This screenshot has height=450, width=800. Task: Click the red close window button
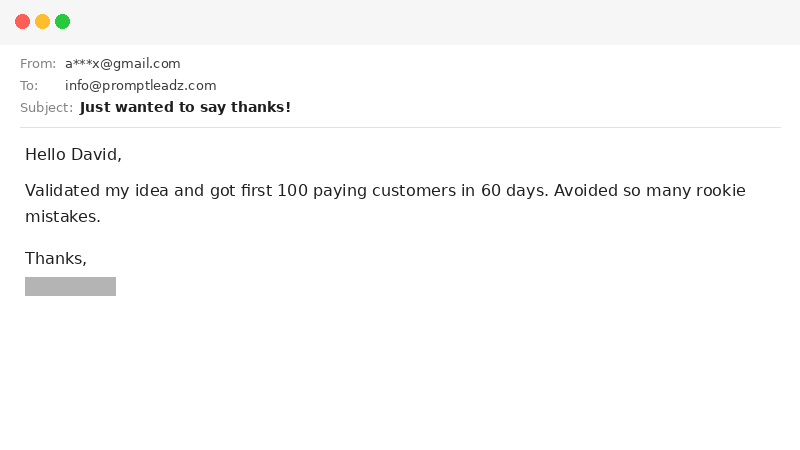click(x=22, y=22)
